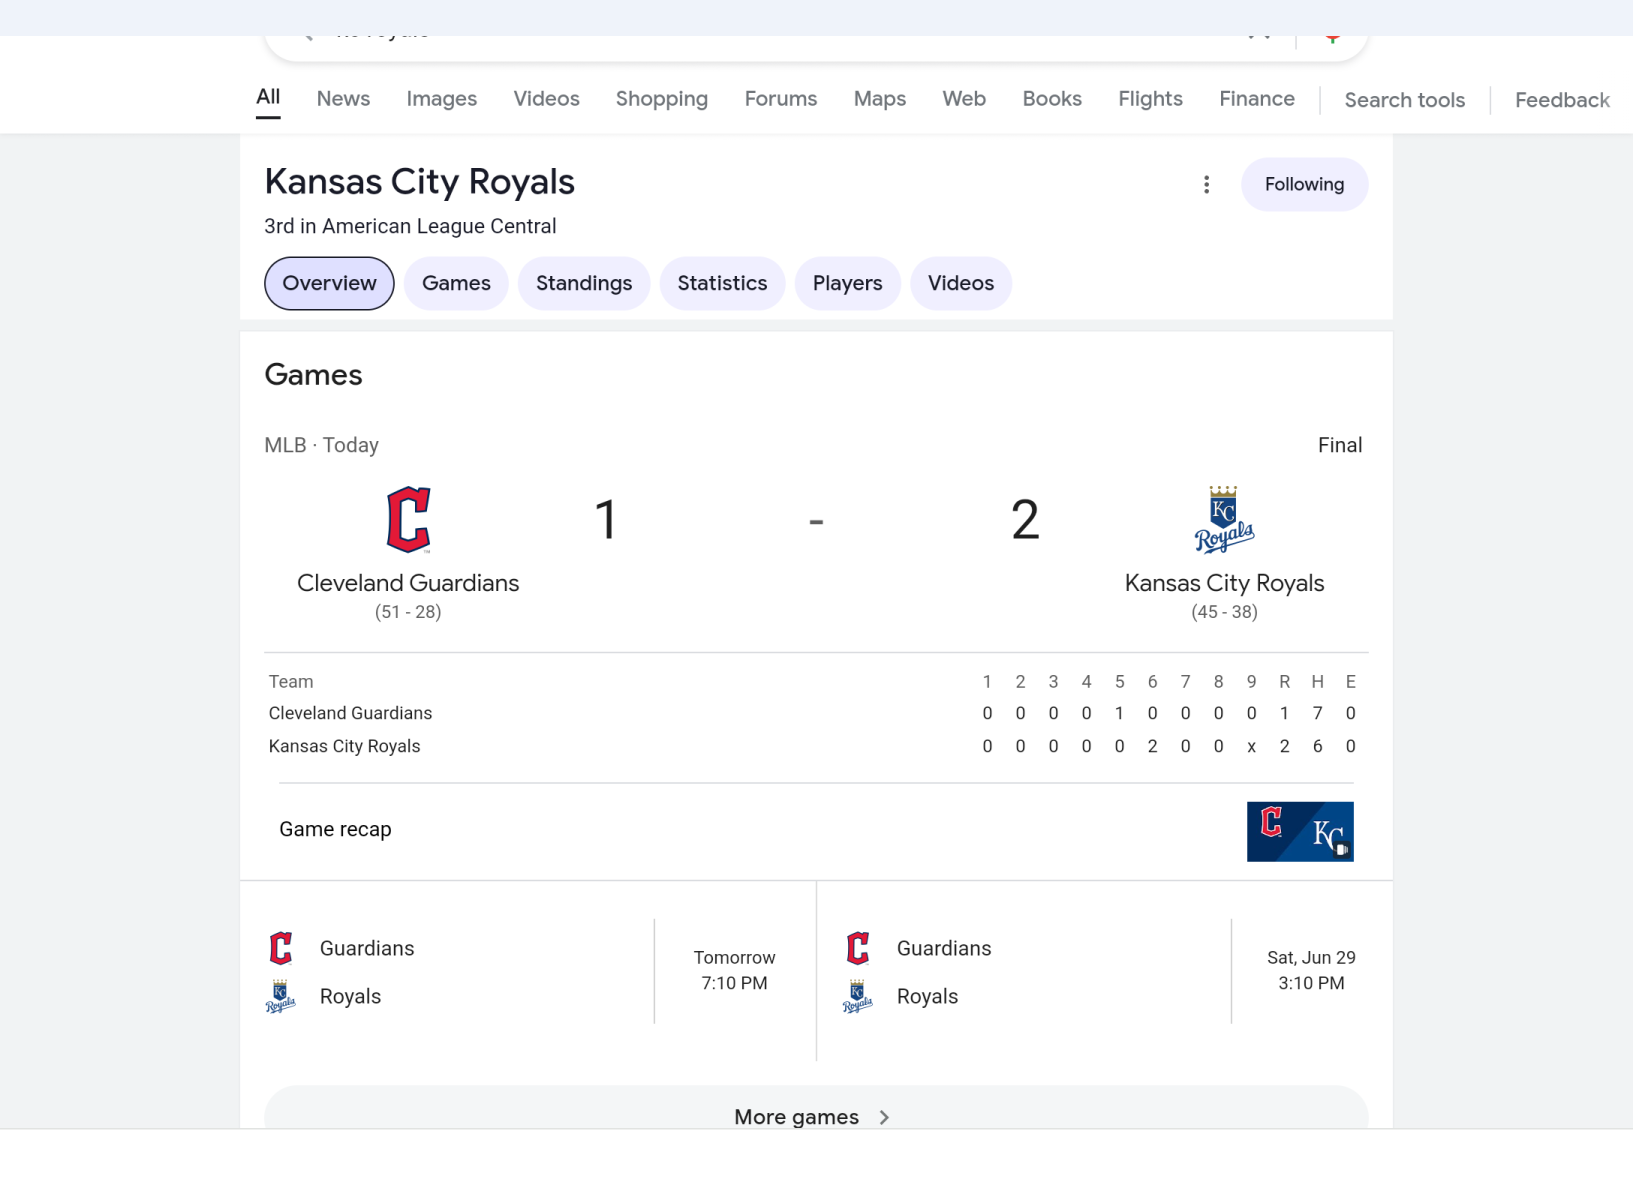Image resolution: width=1633 pixels, height=1200 pixels.
Task: Open Search tools
Action: pos(1404,100)
